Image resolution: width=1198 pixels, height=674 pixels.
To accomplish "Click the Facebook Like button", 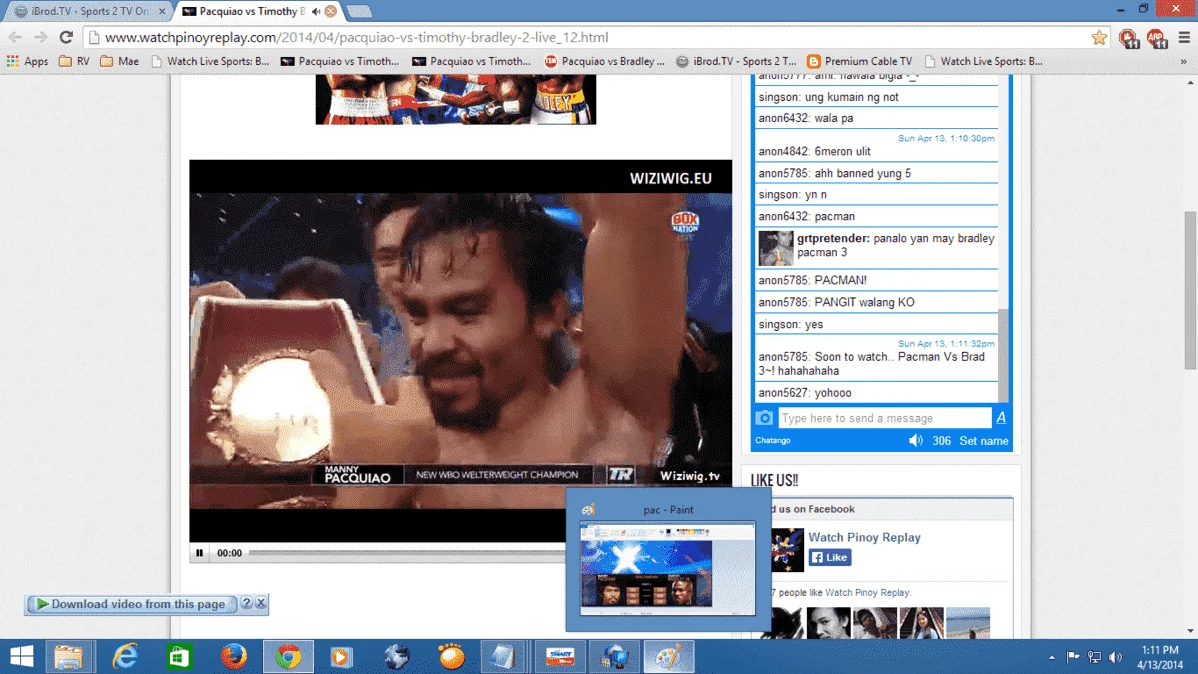I will point(830,557).
